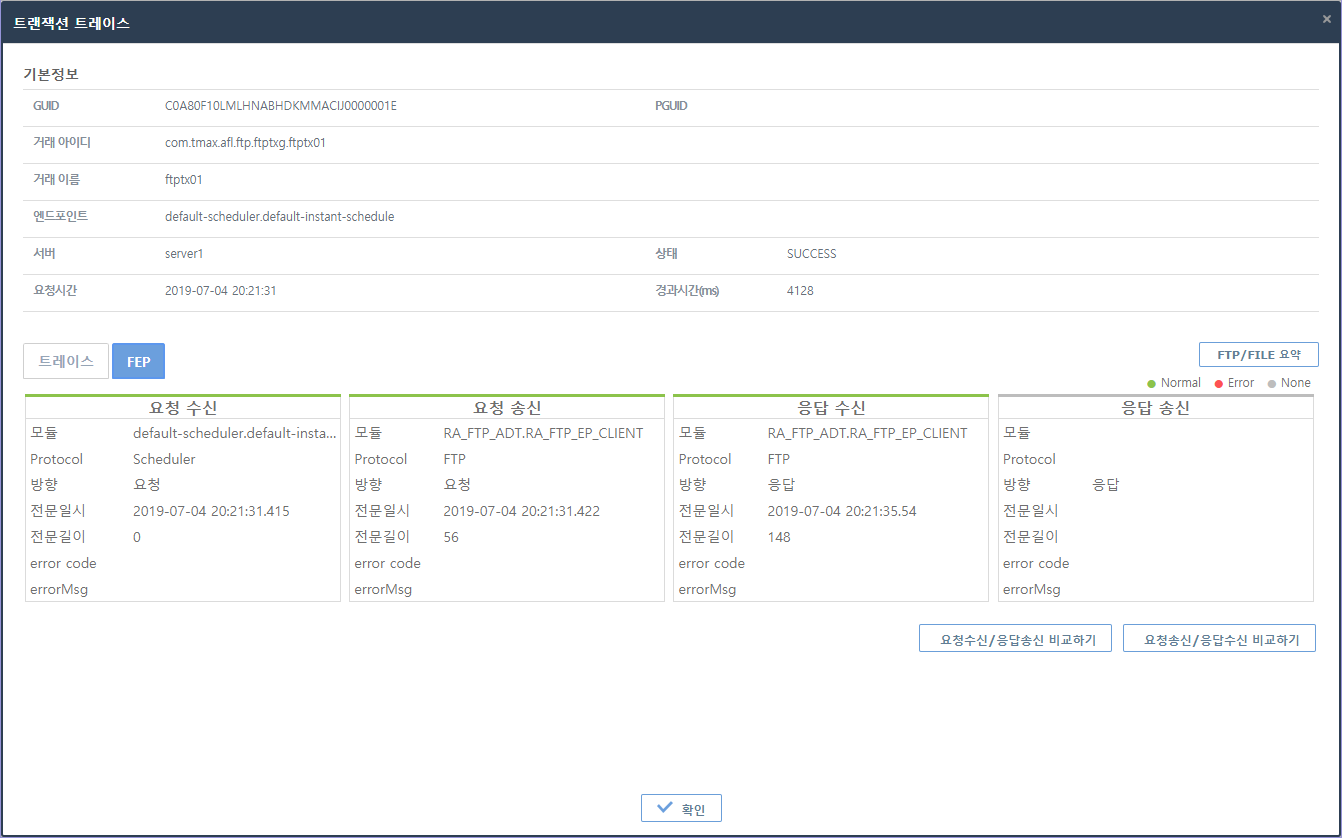Select the server1 server value
Viewport: 1342px width, 838px height.
183,253
